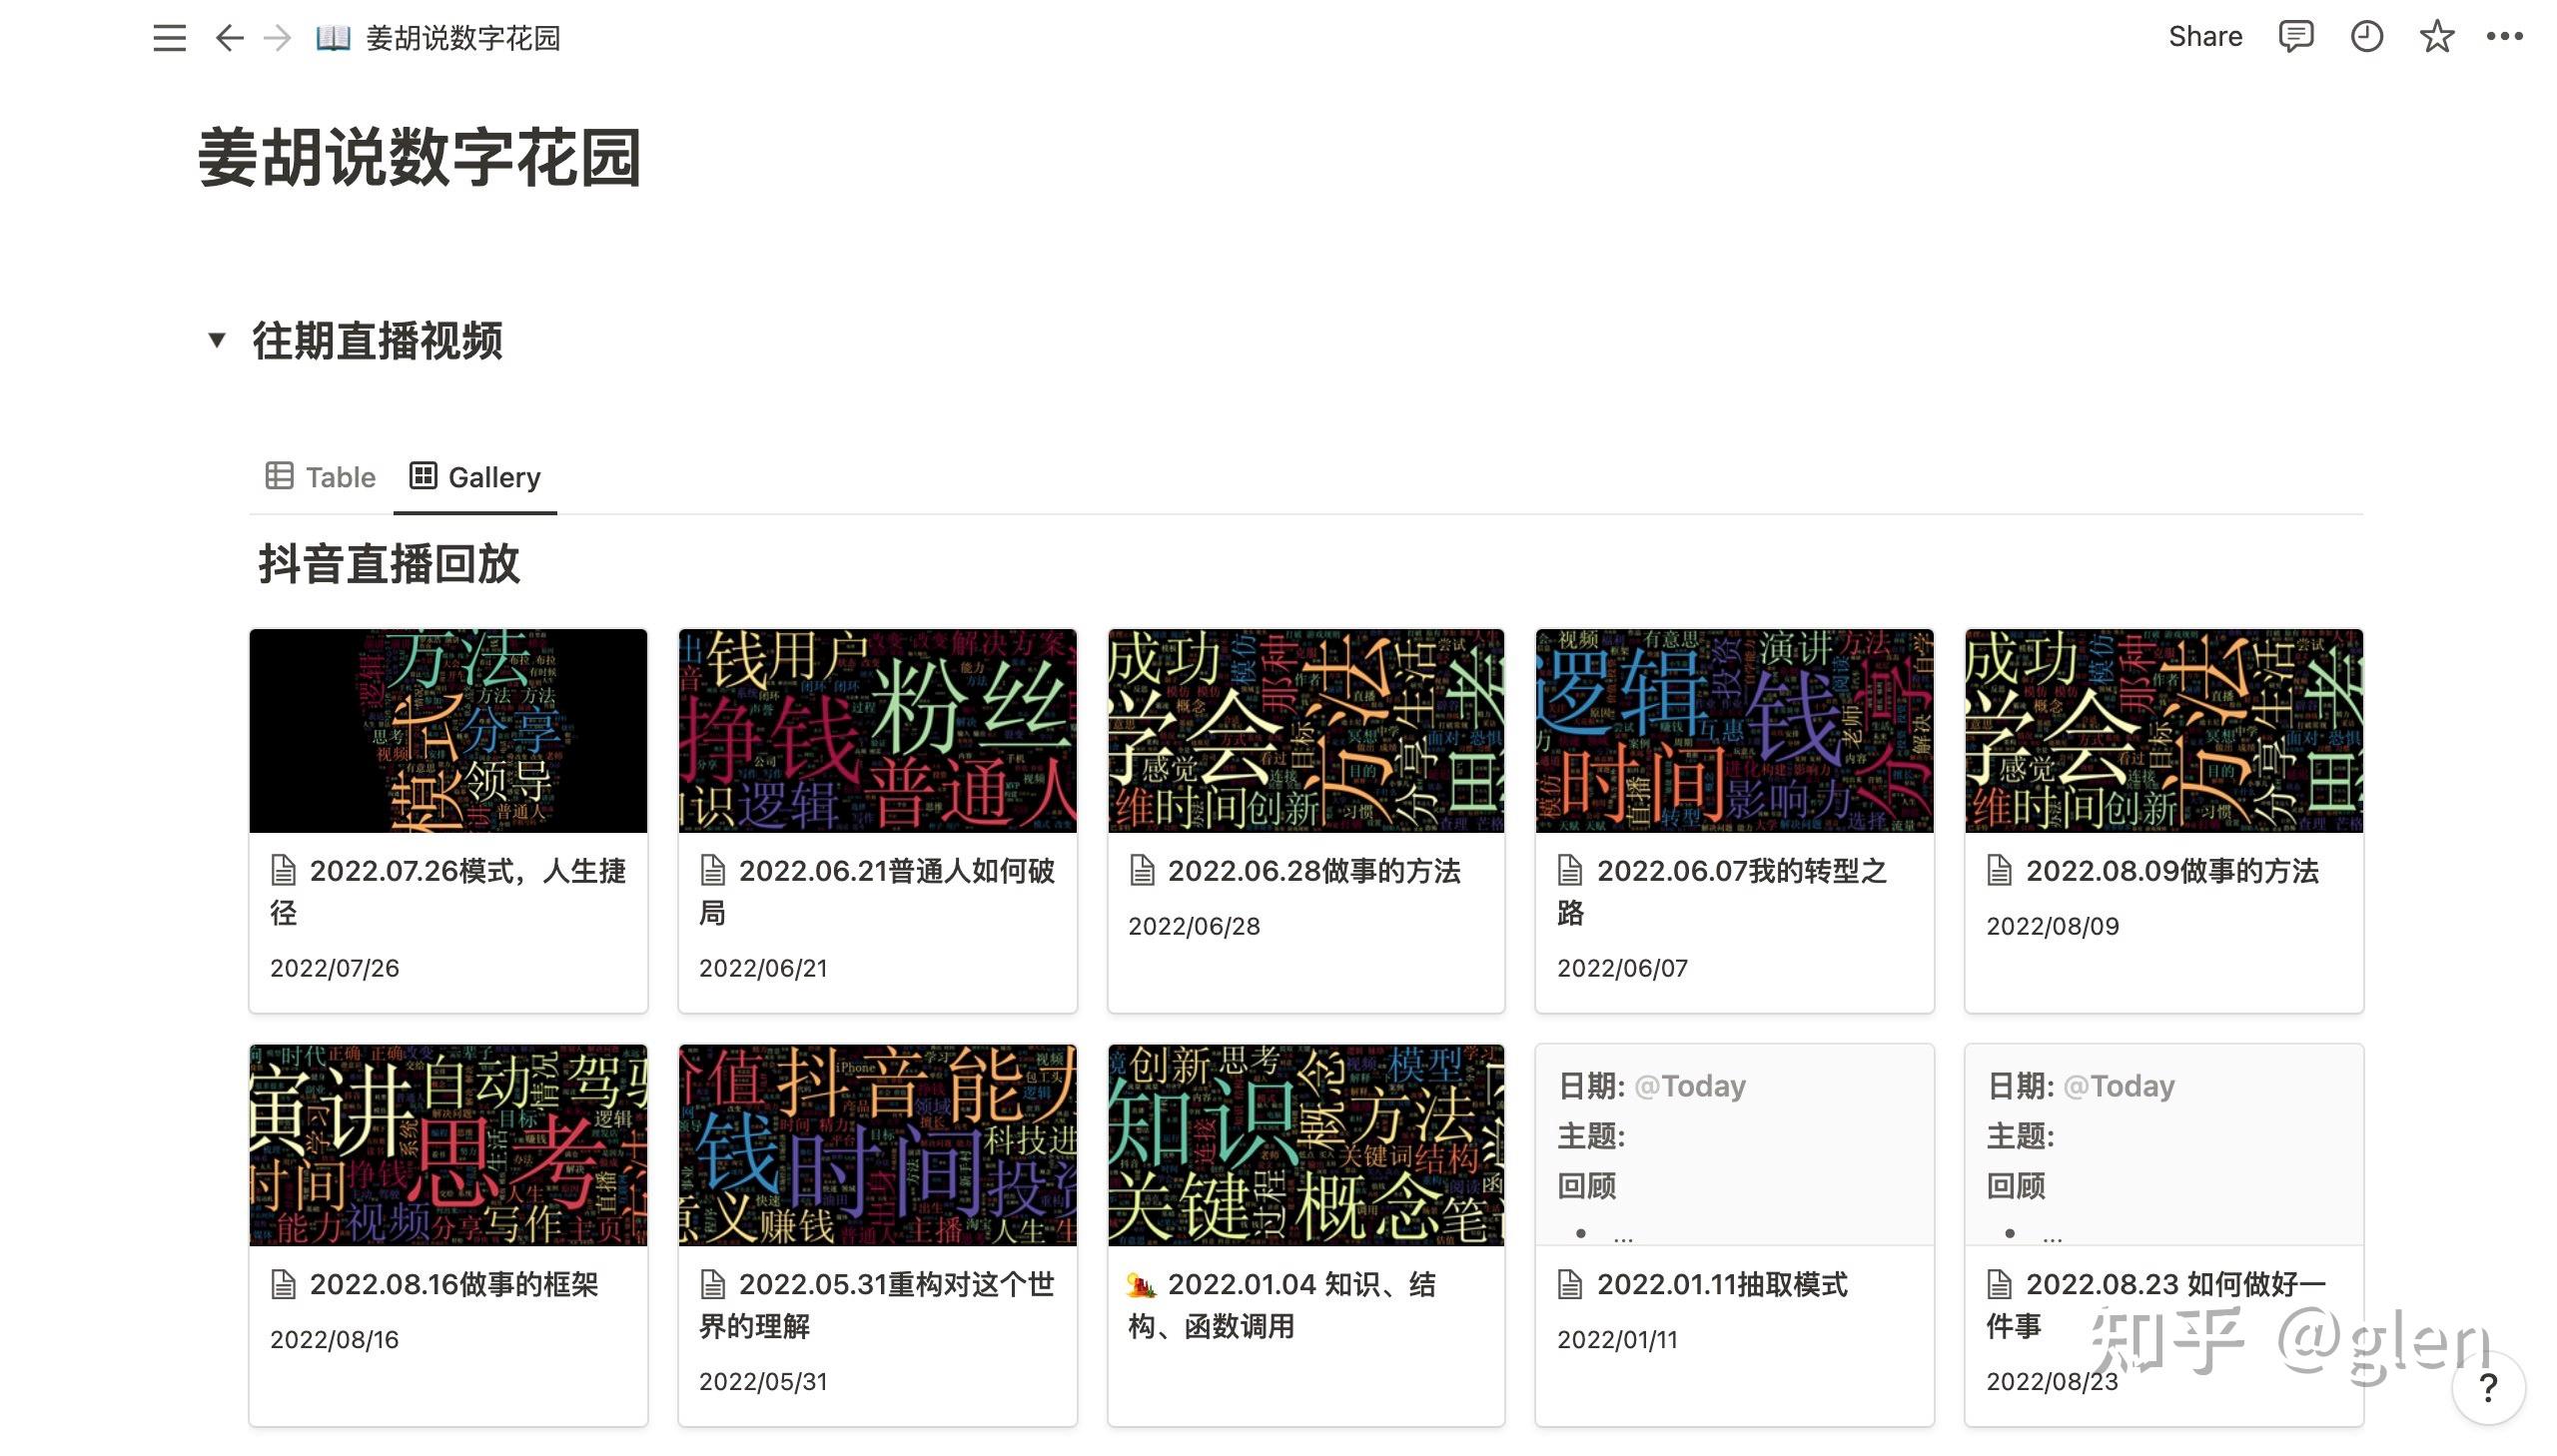Open the 2022.06.28 card cover image
The image size is (2557, 1456).
coord(1306,731)
